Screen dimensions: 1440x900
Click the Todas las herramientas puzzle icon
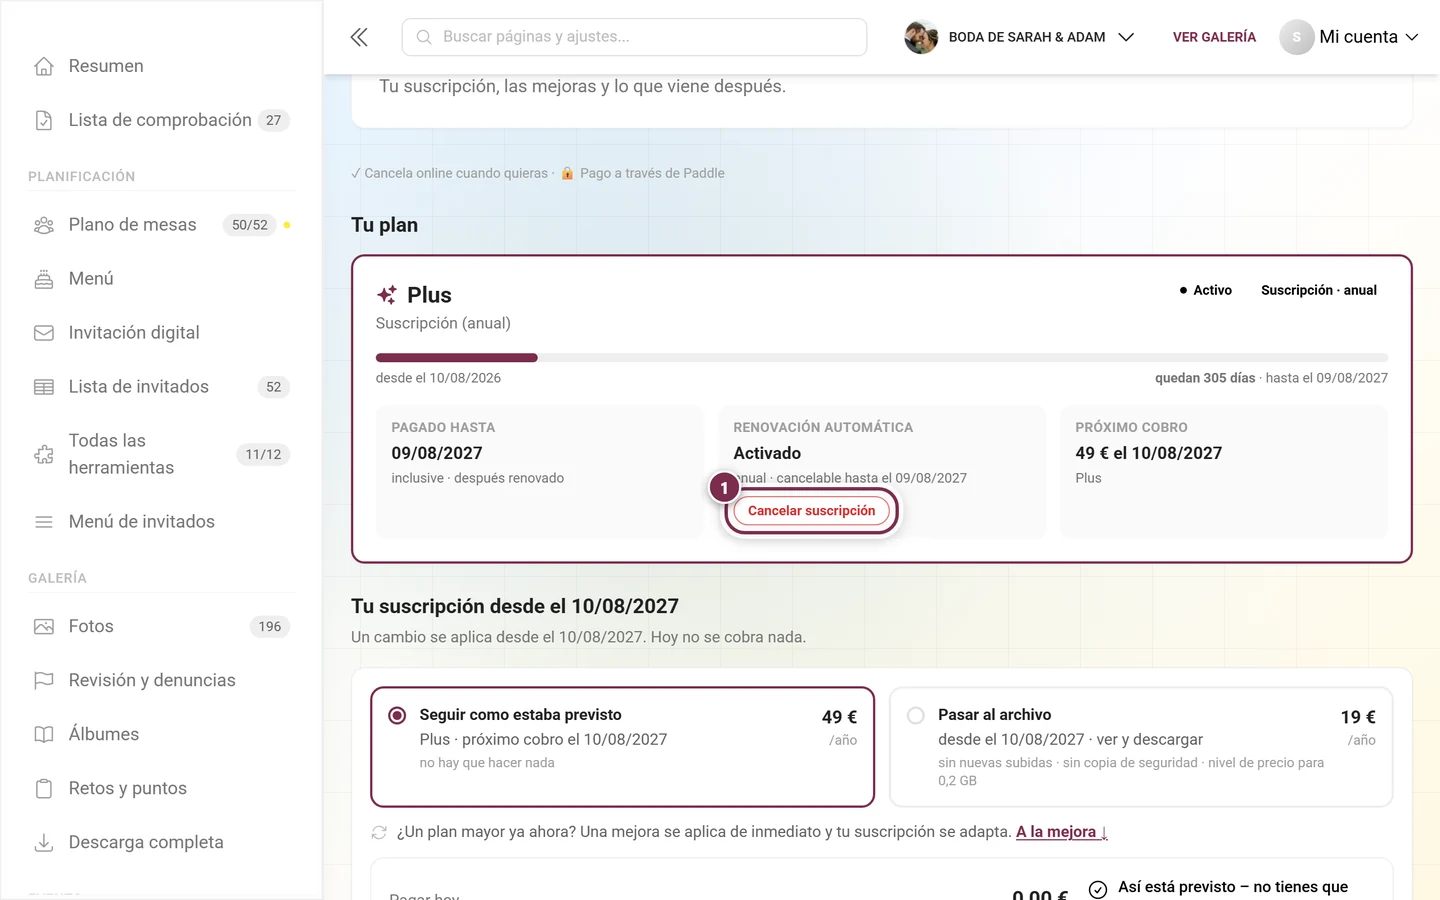tap(44, 454)
